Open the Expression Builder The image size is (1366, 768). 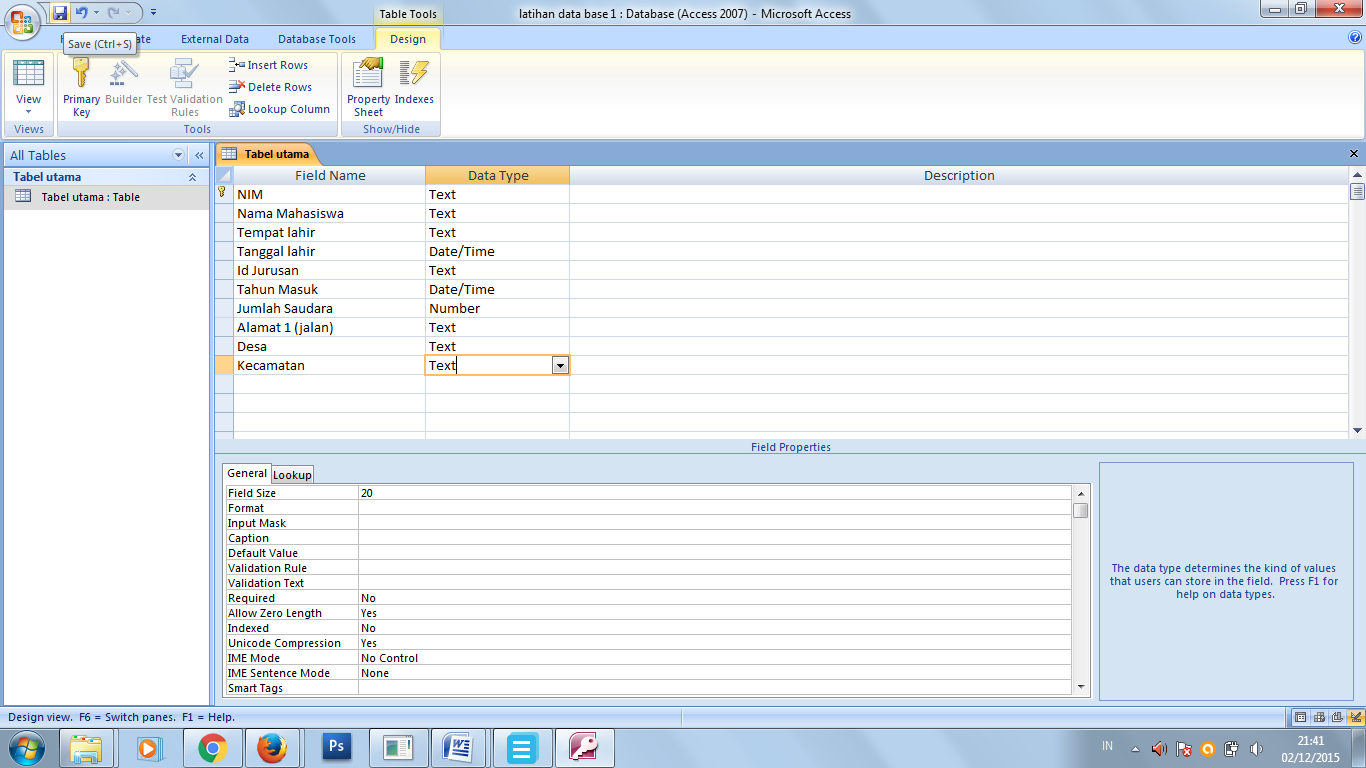[122, 85]
